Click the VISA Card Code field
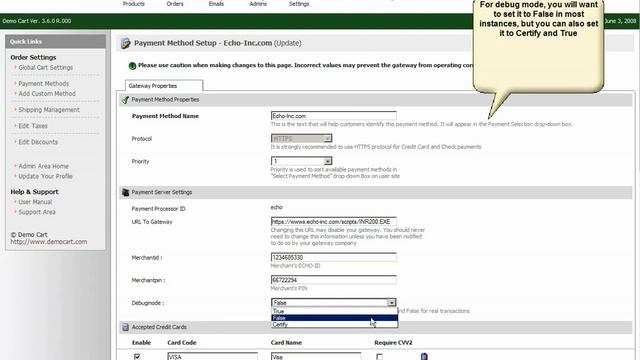The image size is (640, 360). 212,356
